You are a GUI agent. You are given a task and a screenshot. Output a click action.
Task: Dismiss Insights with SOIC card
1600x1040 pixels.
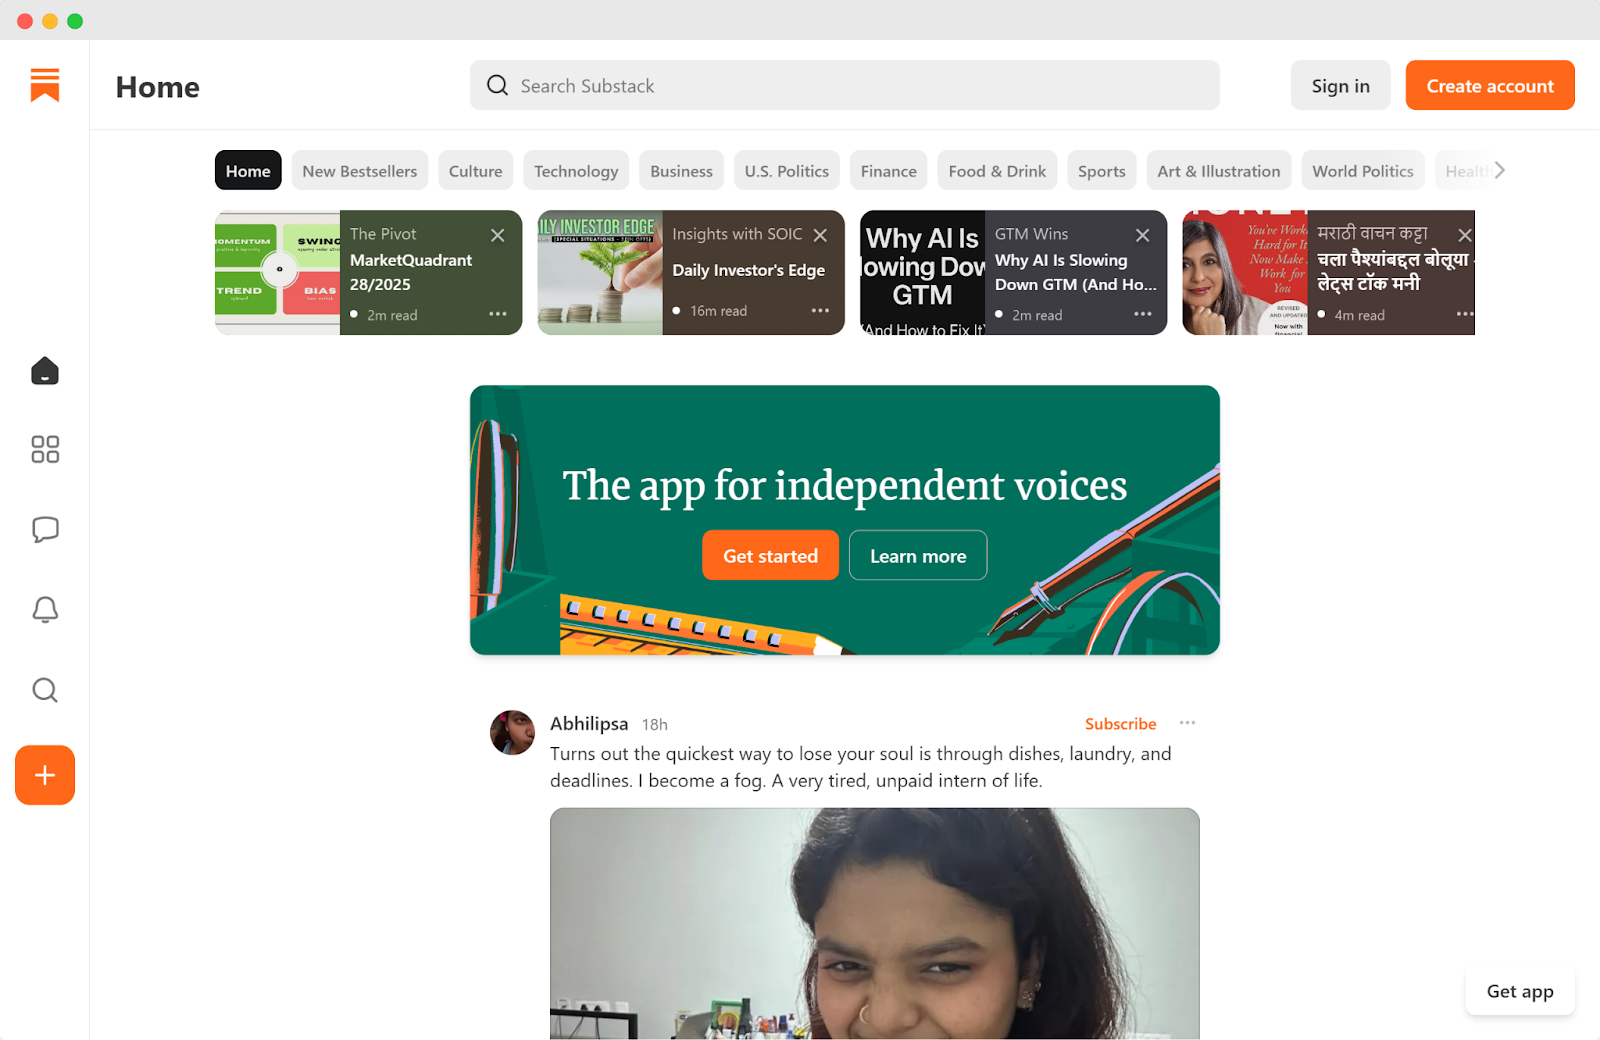tap(820, 235)
